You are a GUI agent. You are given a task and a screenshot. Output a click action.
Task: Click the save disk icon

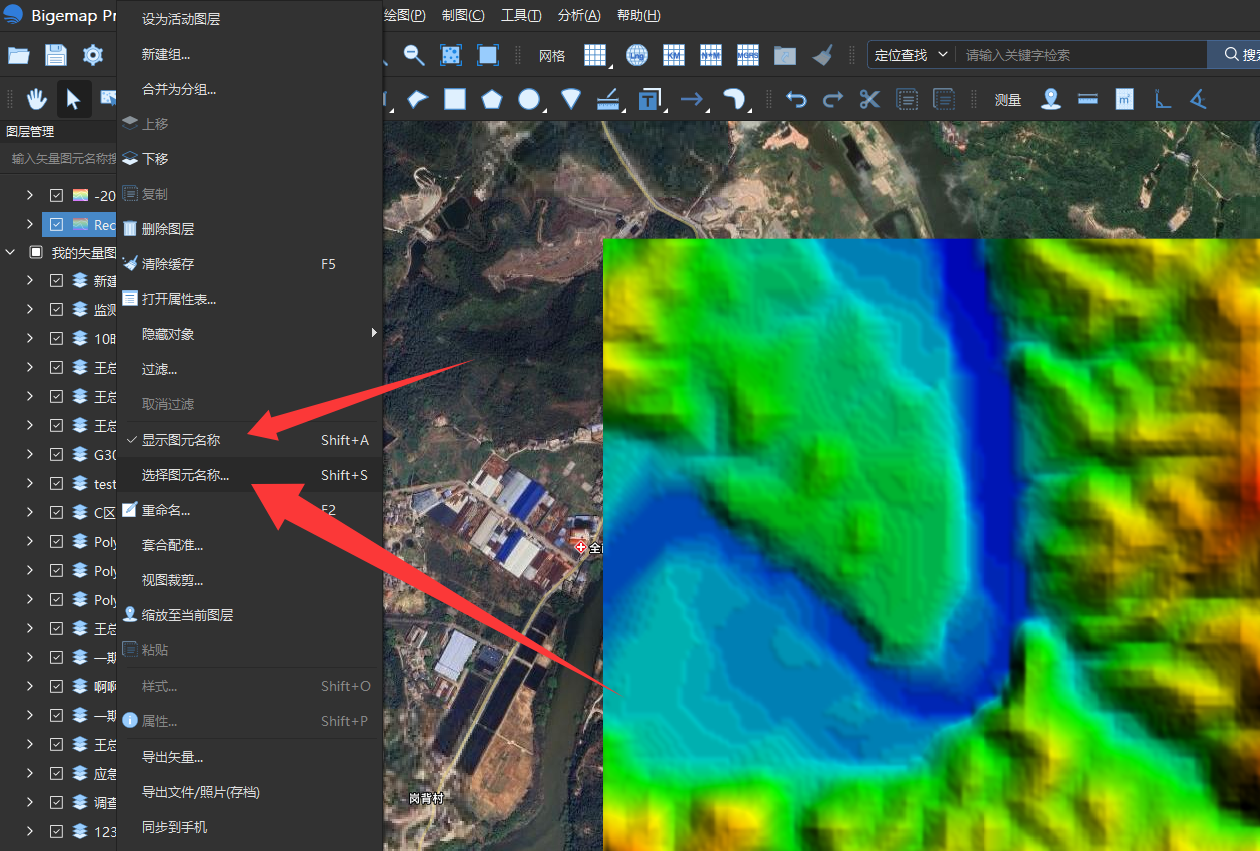pos(56,55)
